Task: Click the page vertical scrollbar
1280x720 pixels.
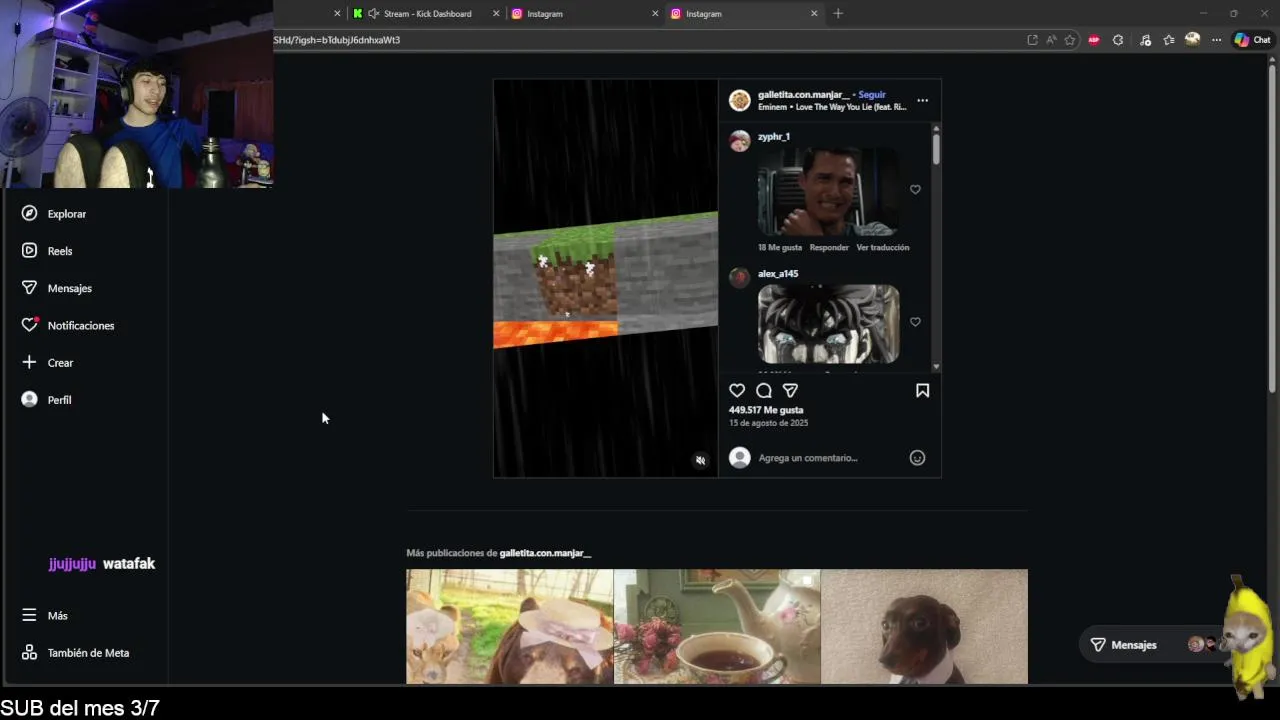Action: coord(1272,230)
